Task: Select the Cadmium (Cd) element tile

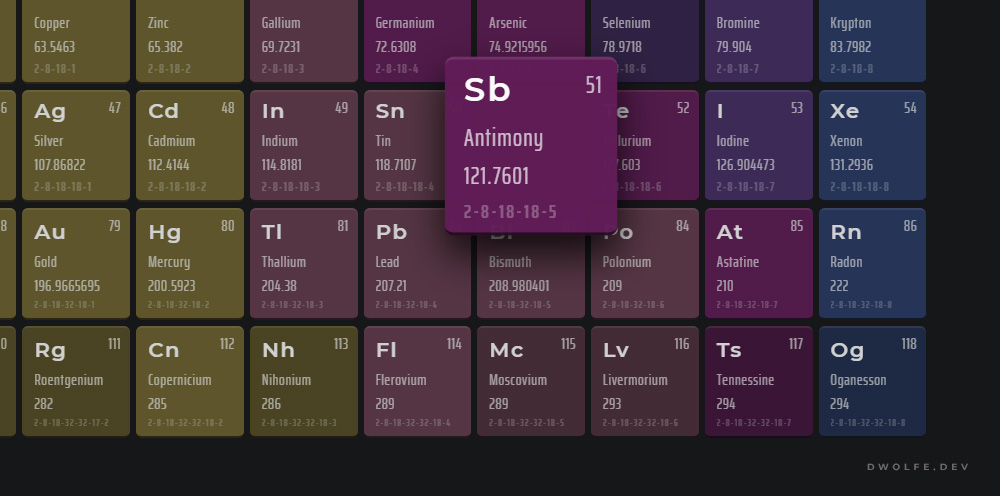Action: click(190, 145)
